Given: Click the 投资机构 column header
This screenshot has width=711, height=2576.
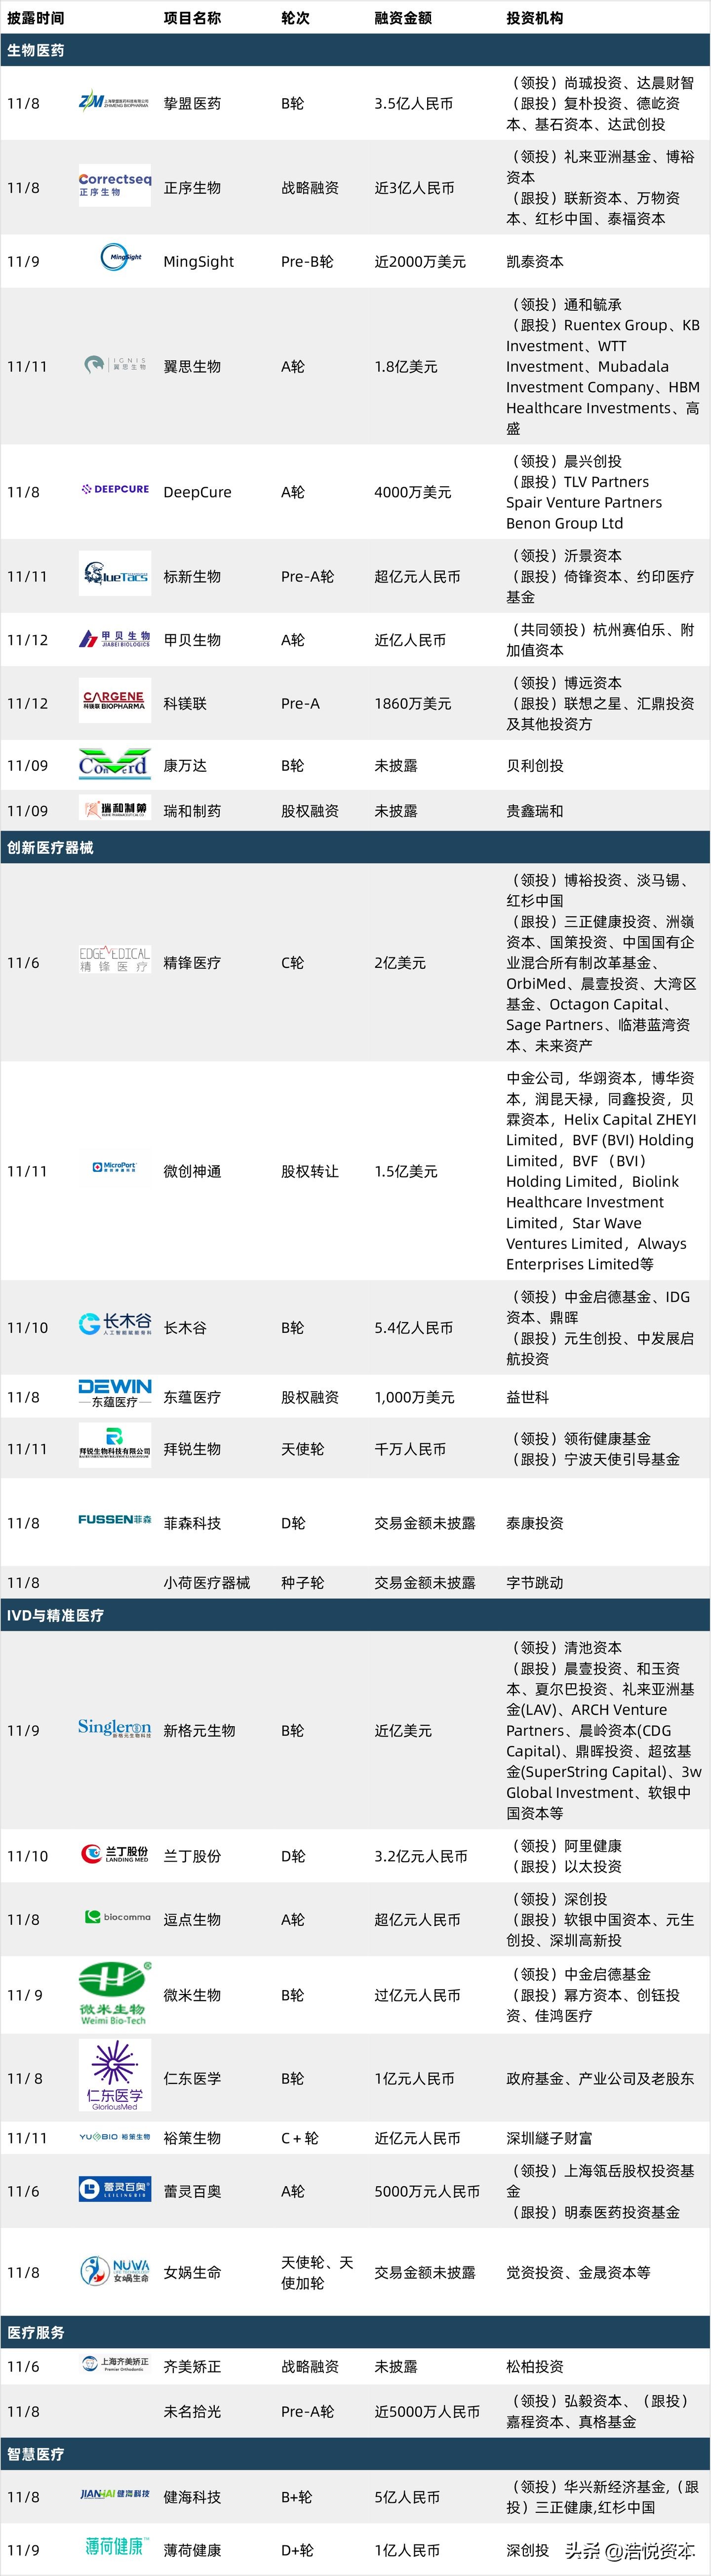Looking at the screenshot, I should click(x=535, y=17).
